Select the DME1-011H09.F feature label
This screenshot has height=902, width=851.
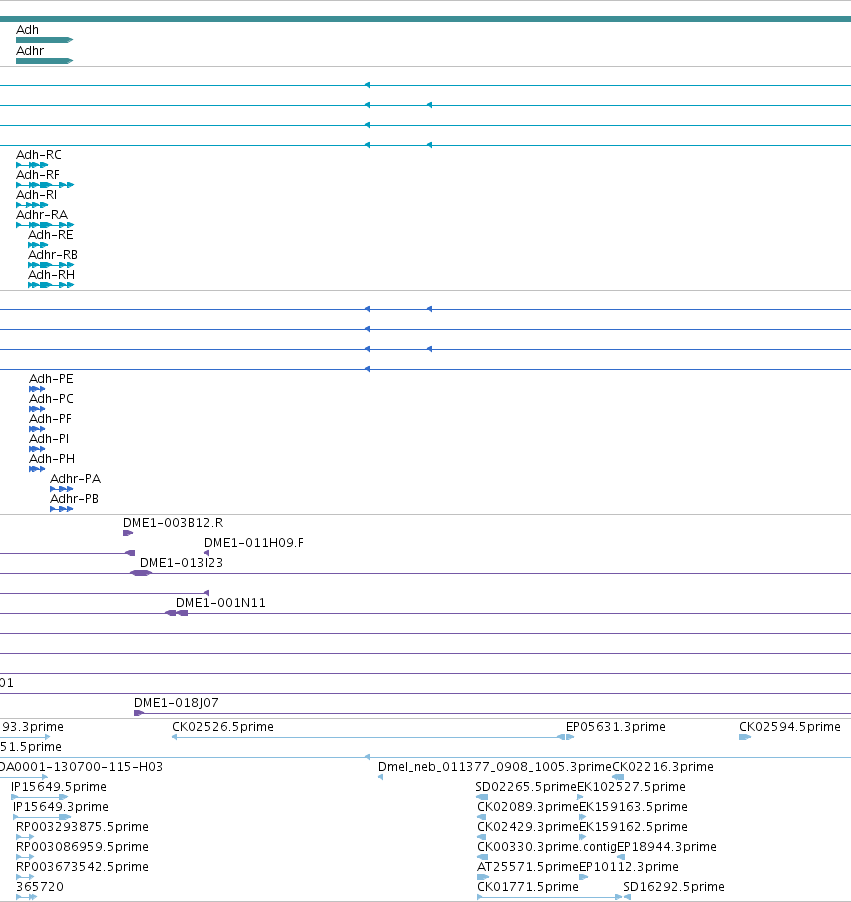[254, 543]
